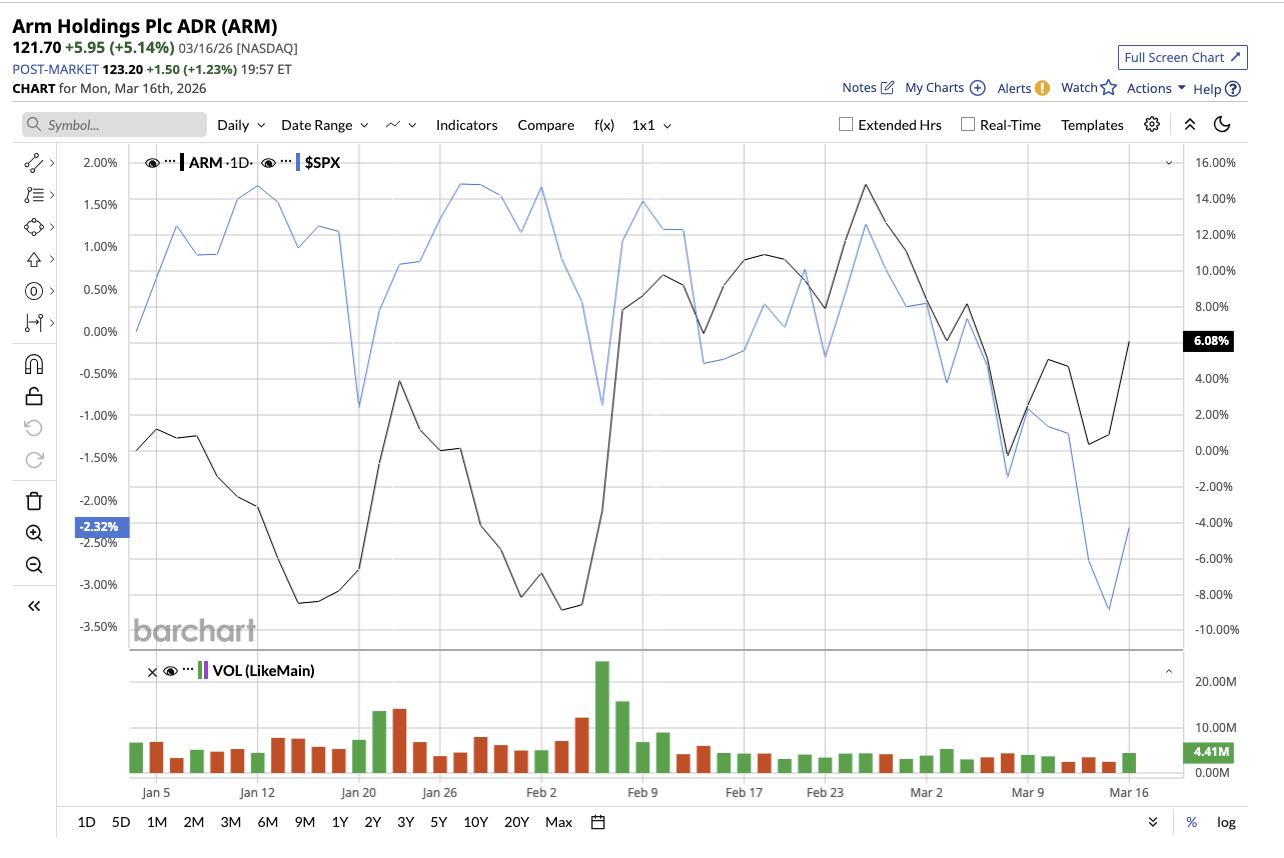Click the My Charts plus icon
Screen dimensions: 1284x858
(x=978, y=88)
